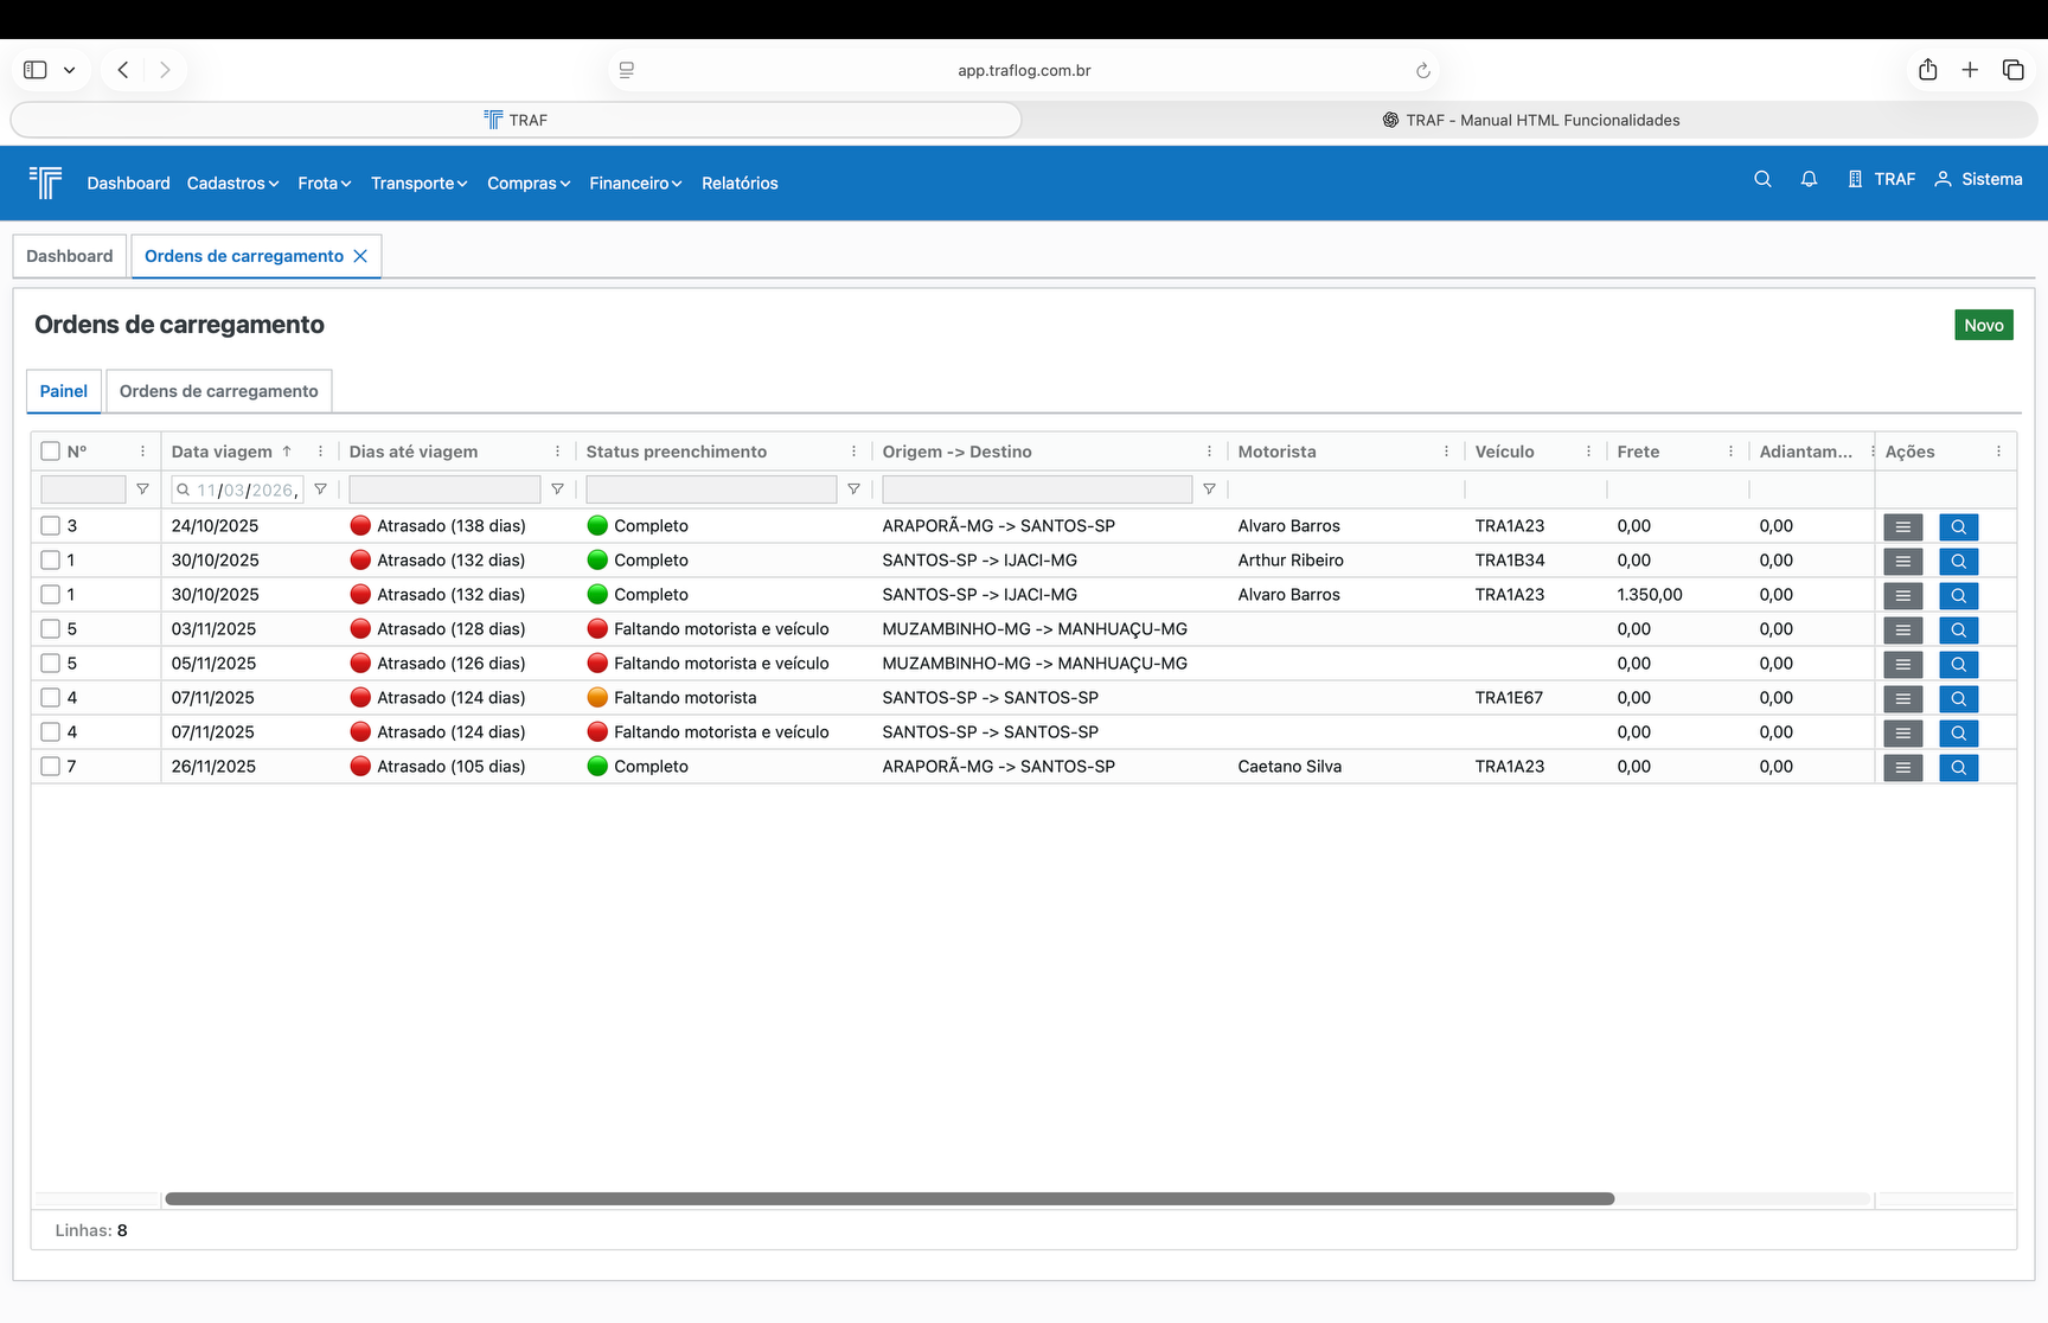Expand the Cadastros dropdown menu
This screenshot has height=1323, width=2048.
[232, 183]
